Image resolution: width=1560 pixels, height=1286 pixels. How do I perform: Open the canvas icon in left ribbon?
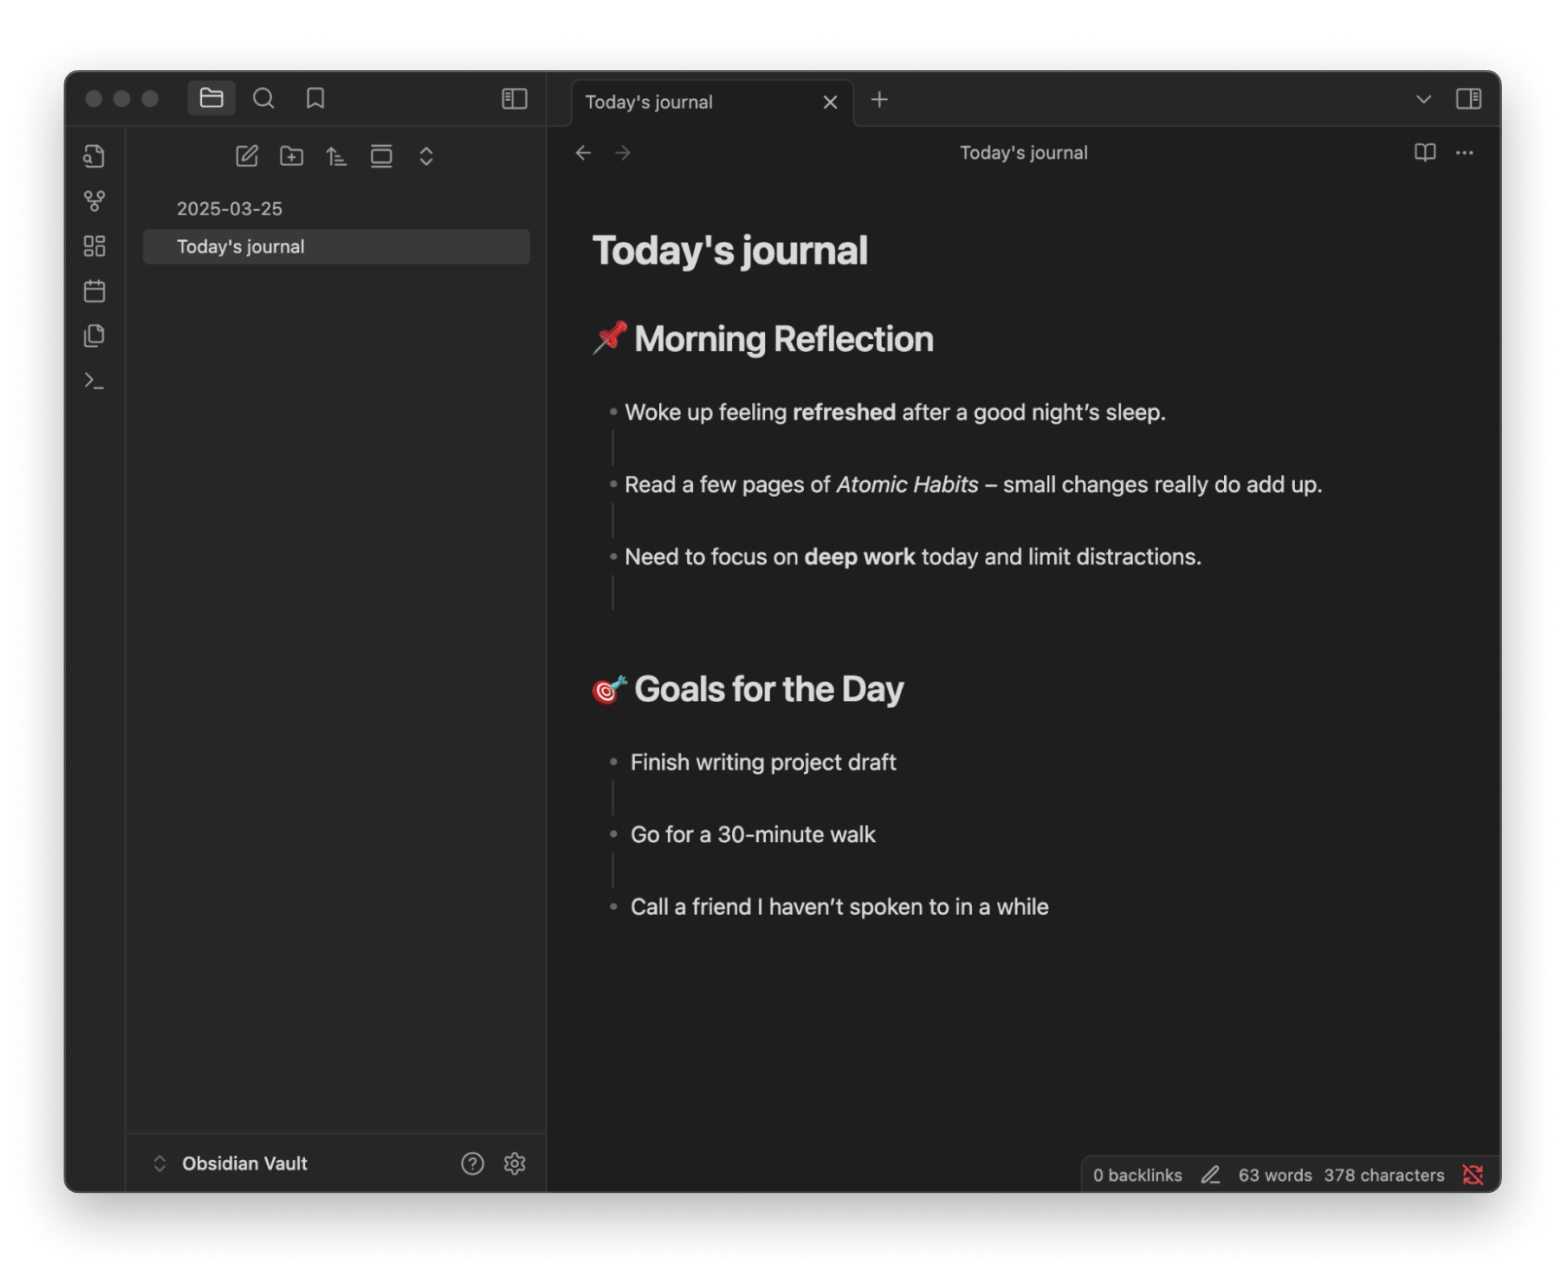(x=94, y=246)
